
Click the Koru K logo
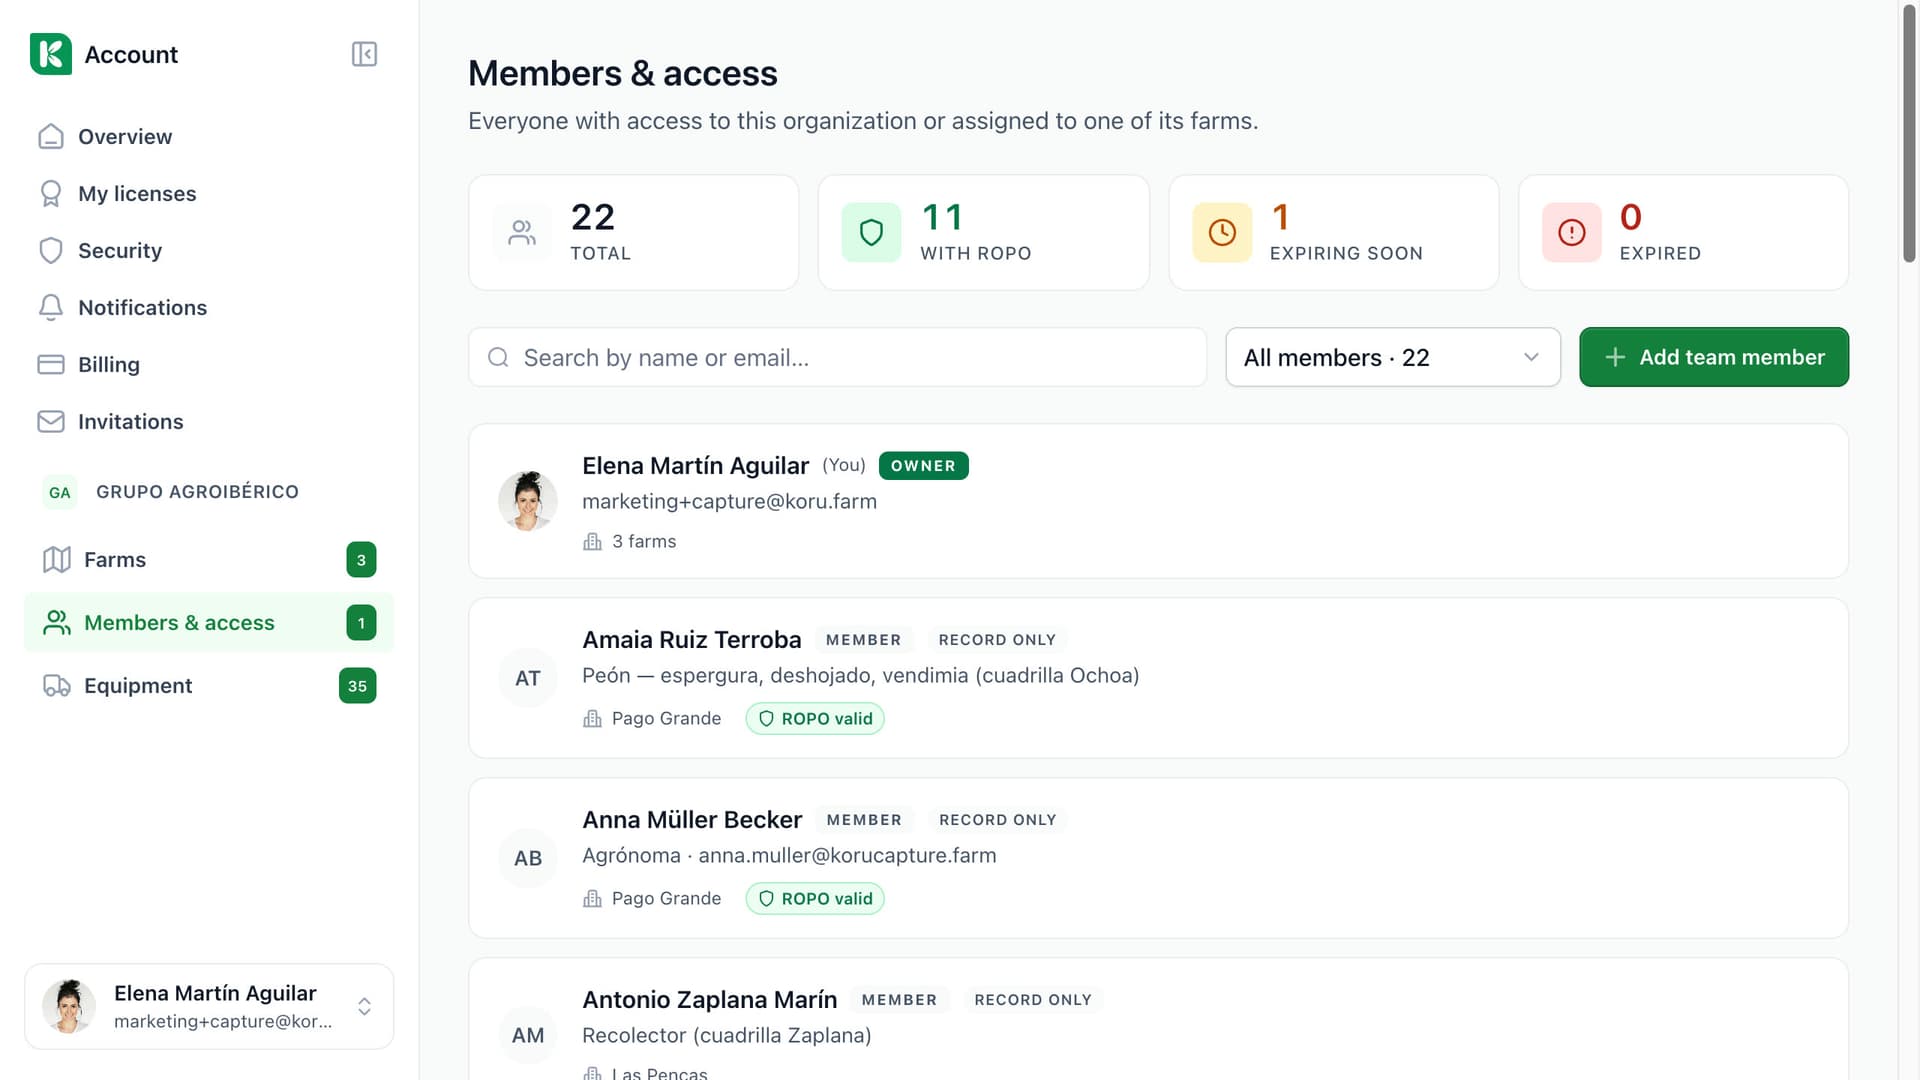pos(51,54)
